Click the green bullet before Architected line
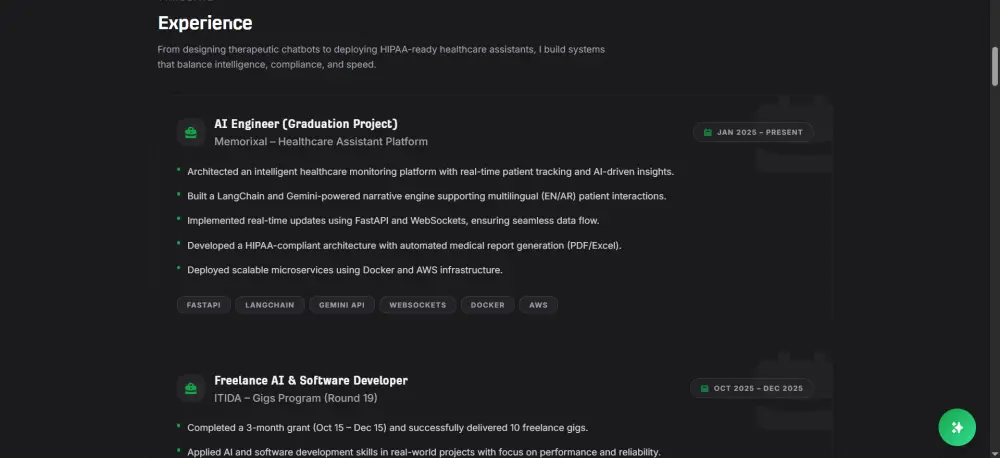 (x=179, y=169)
